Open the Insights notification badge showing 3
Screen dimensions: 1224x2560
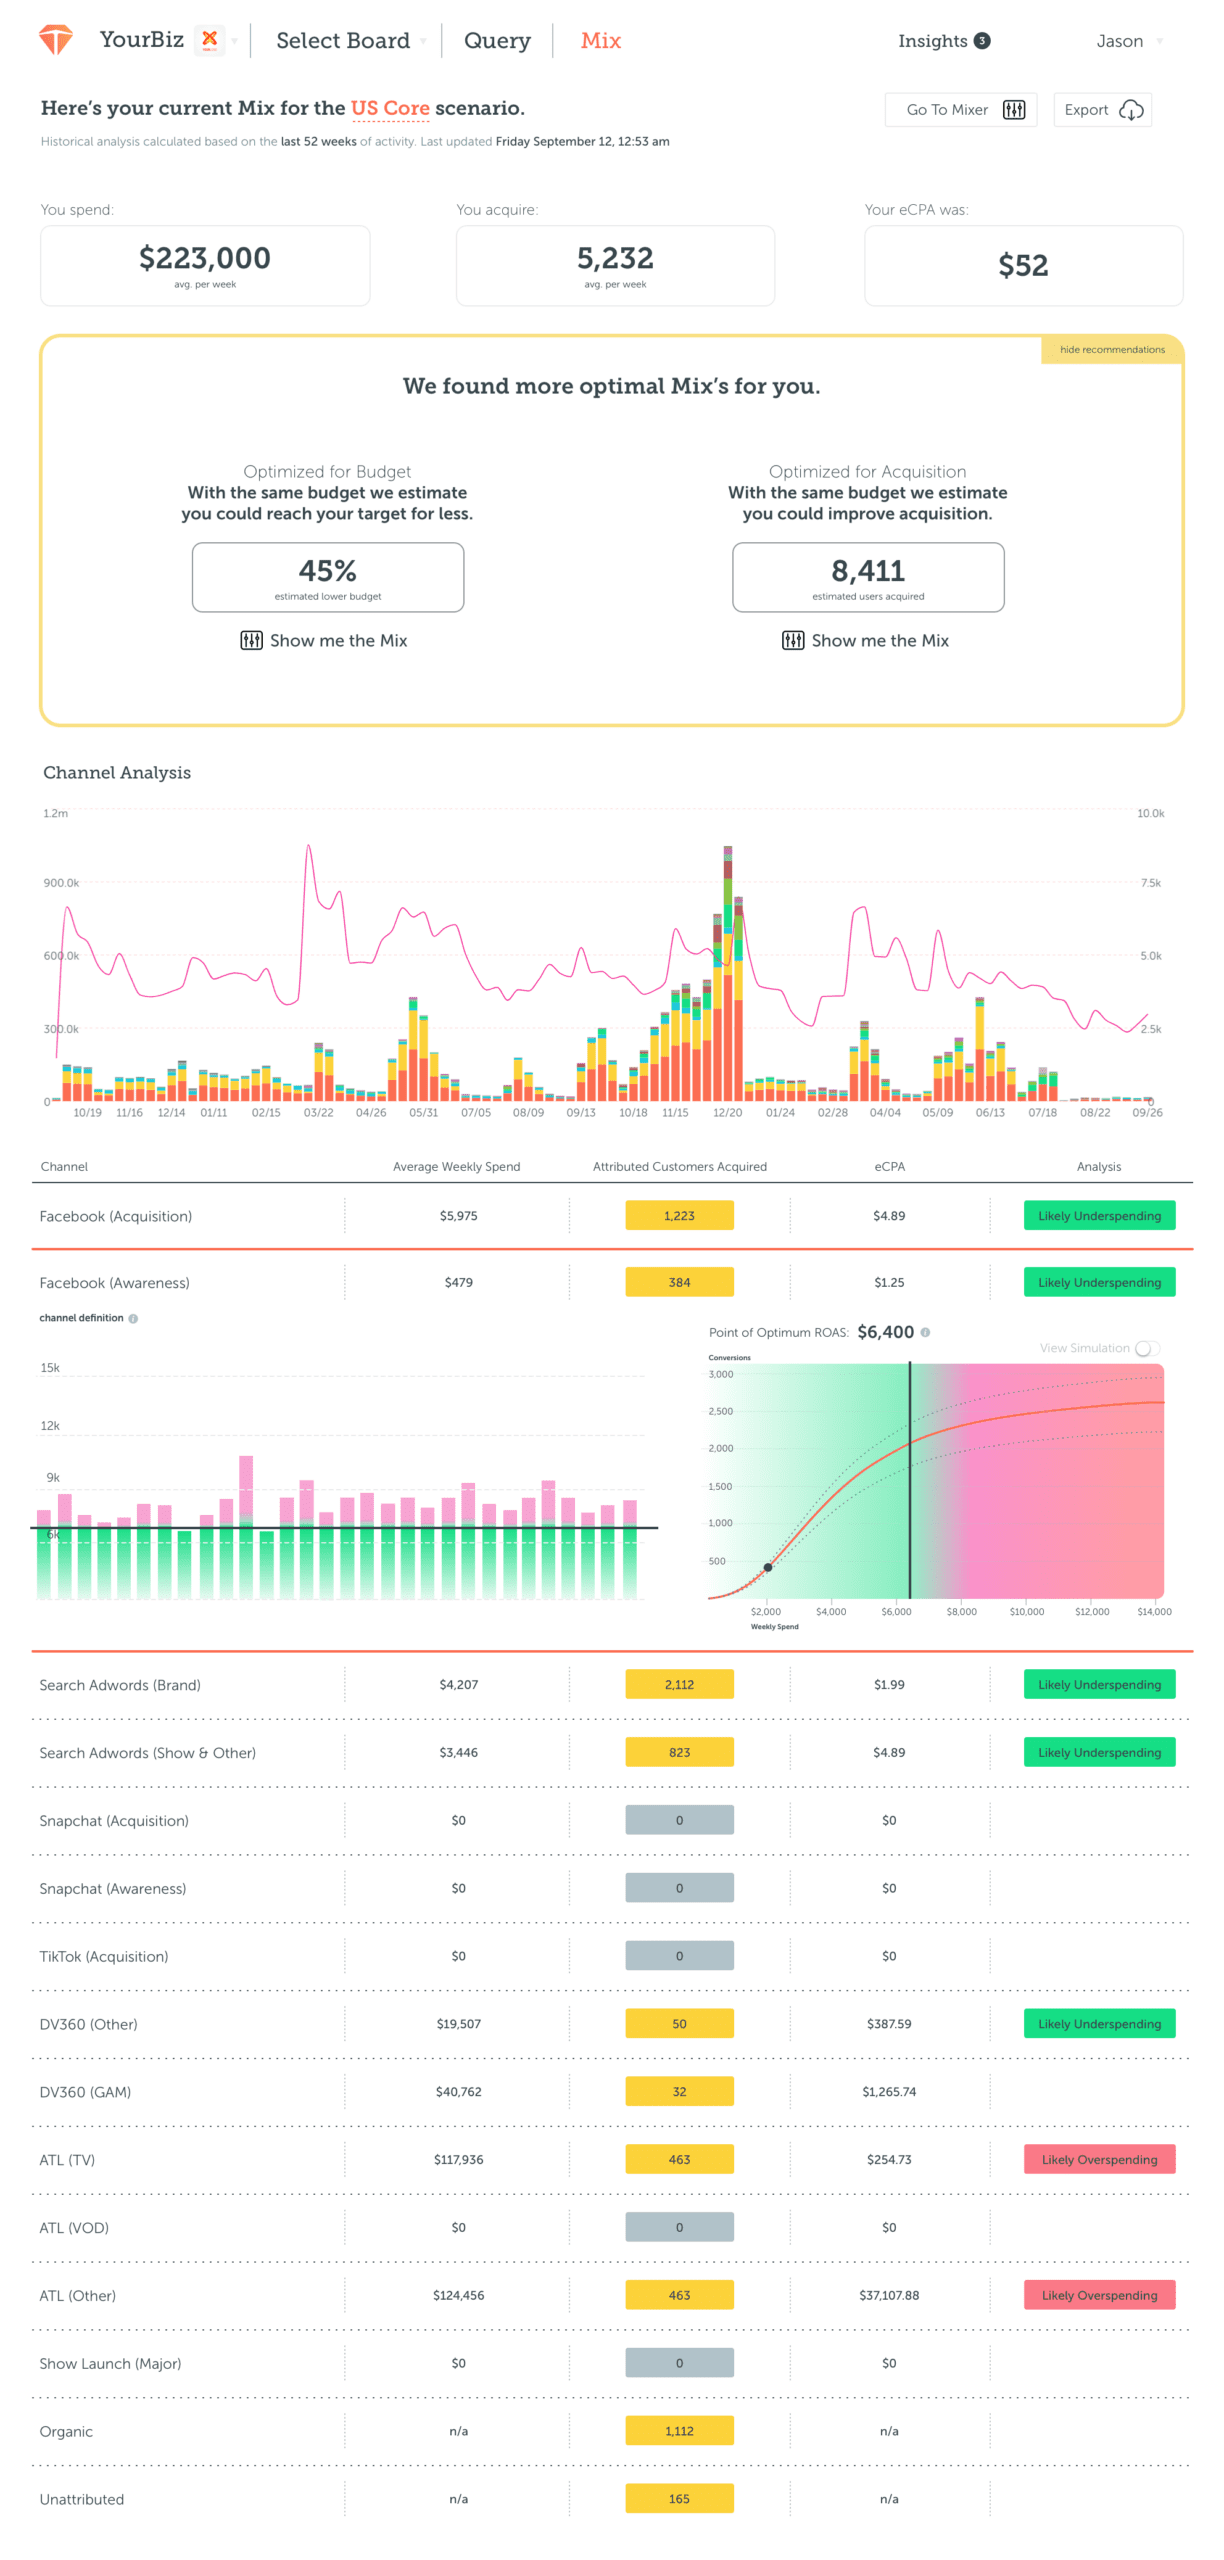point(982,41)
